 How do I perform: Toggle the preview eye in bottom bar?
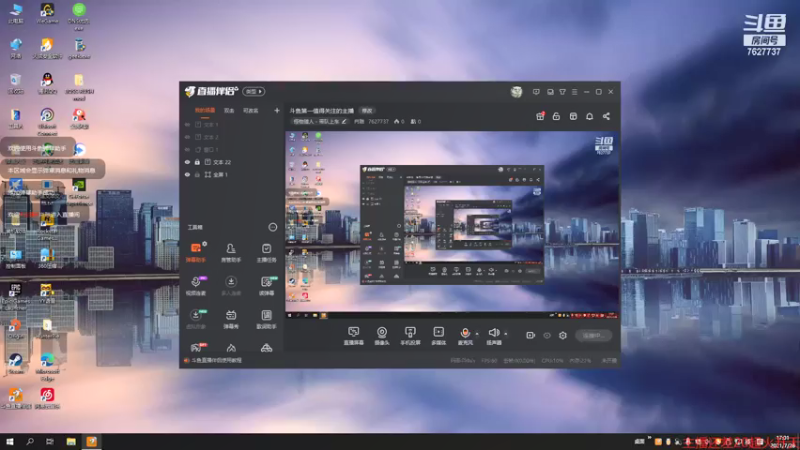tap(547, 335)
